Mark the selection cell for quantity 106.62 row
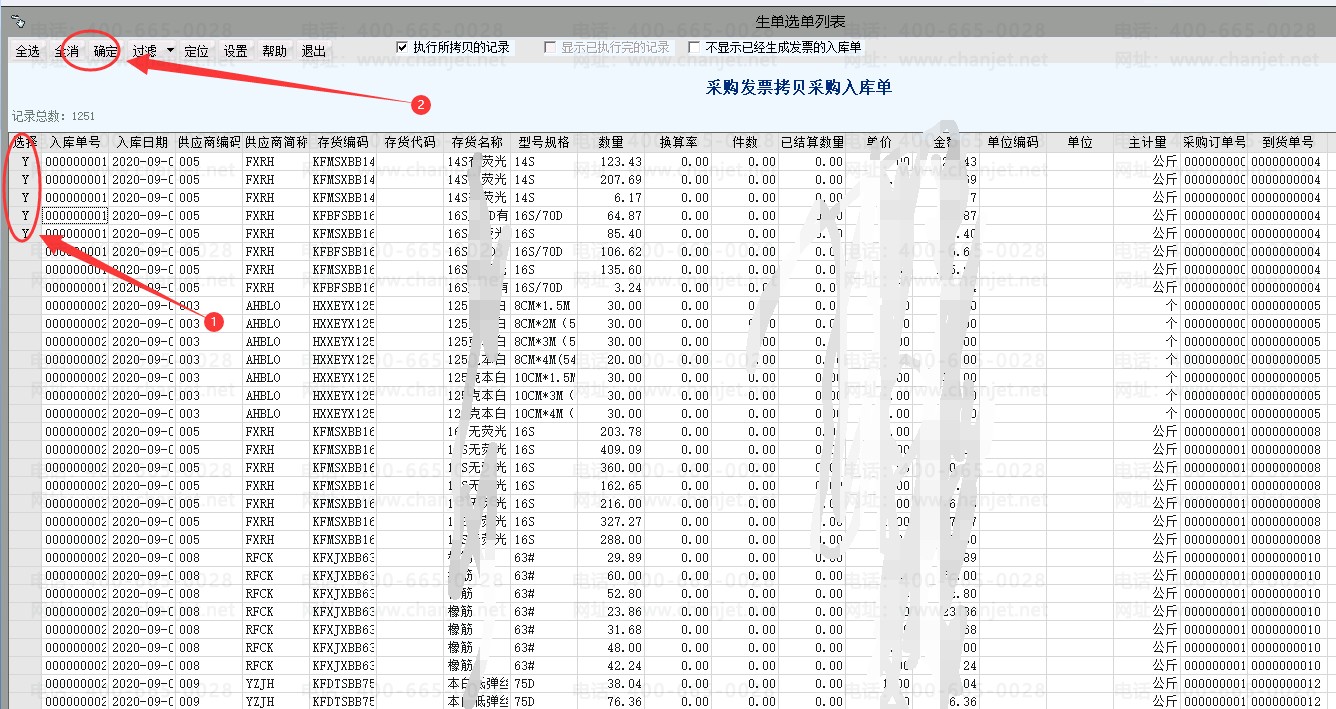1336x709 pixels. click(25, 252)
